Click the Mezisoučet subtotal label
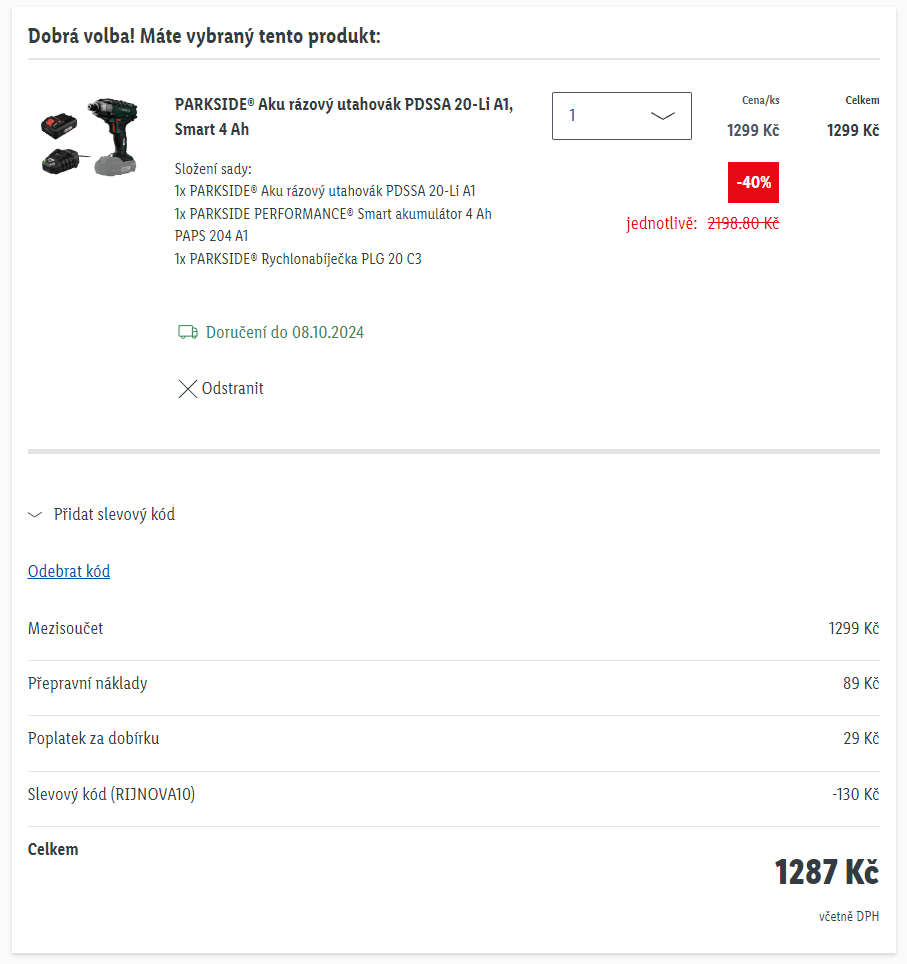Image resolution: width=907 pixels, height=964 pixels. [66, 629]
